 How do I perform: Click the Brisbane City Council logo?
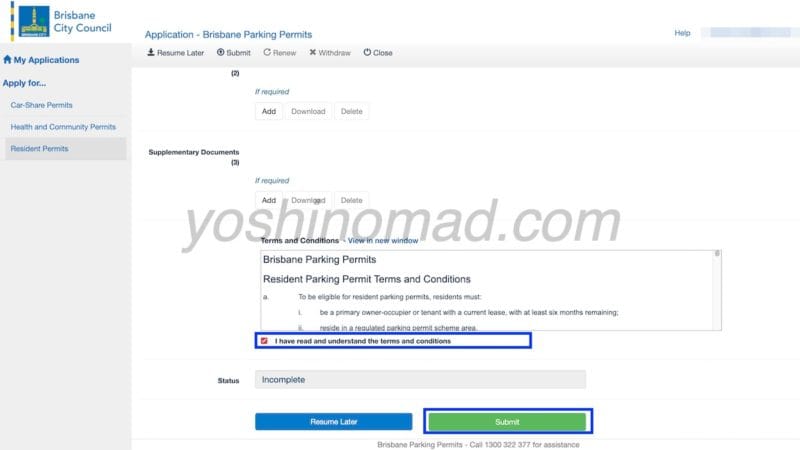61,22
